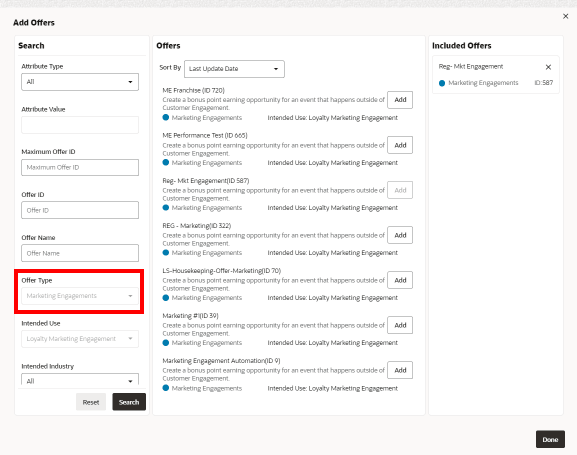Click blue dot icon beside ME Performance Test type

coord(166,162)
